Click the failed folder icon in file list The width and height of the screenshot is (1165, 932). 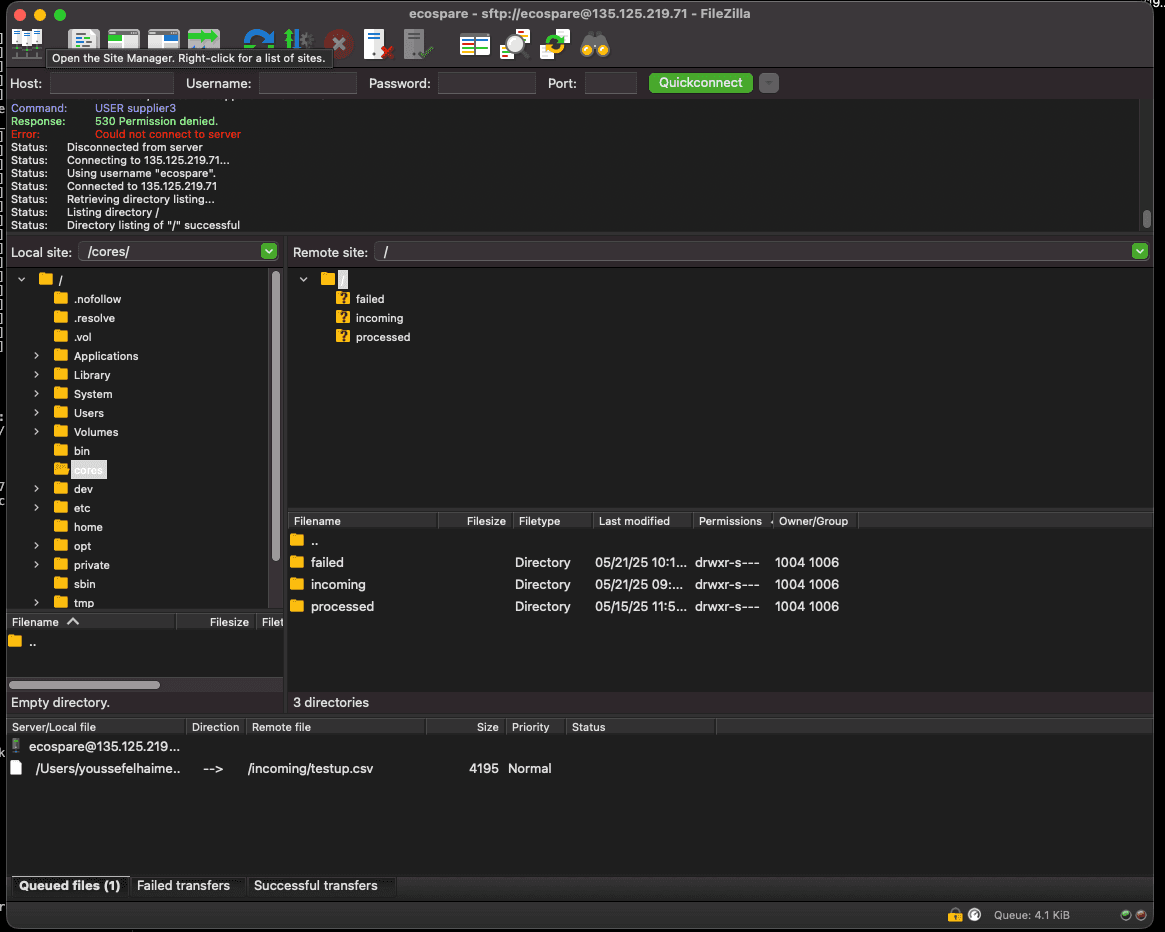tap(297, 562)
